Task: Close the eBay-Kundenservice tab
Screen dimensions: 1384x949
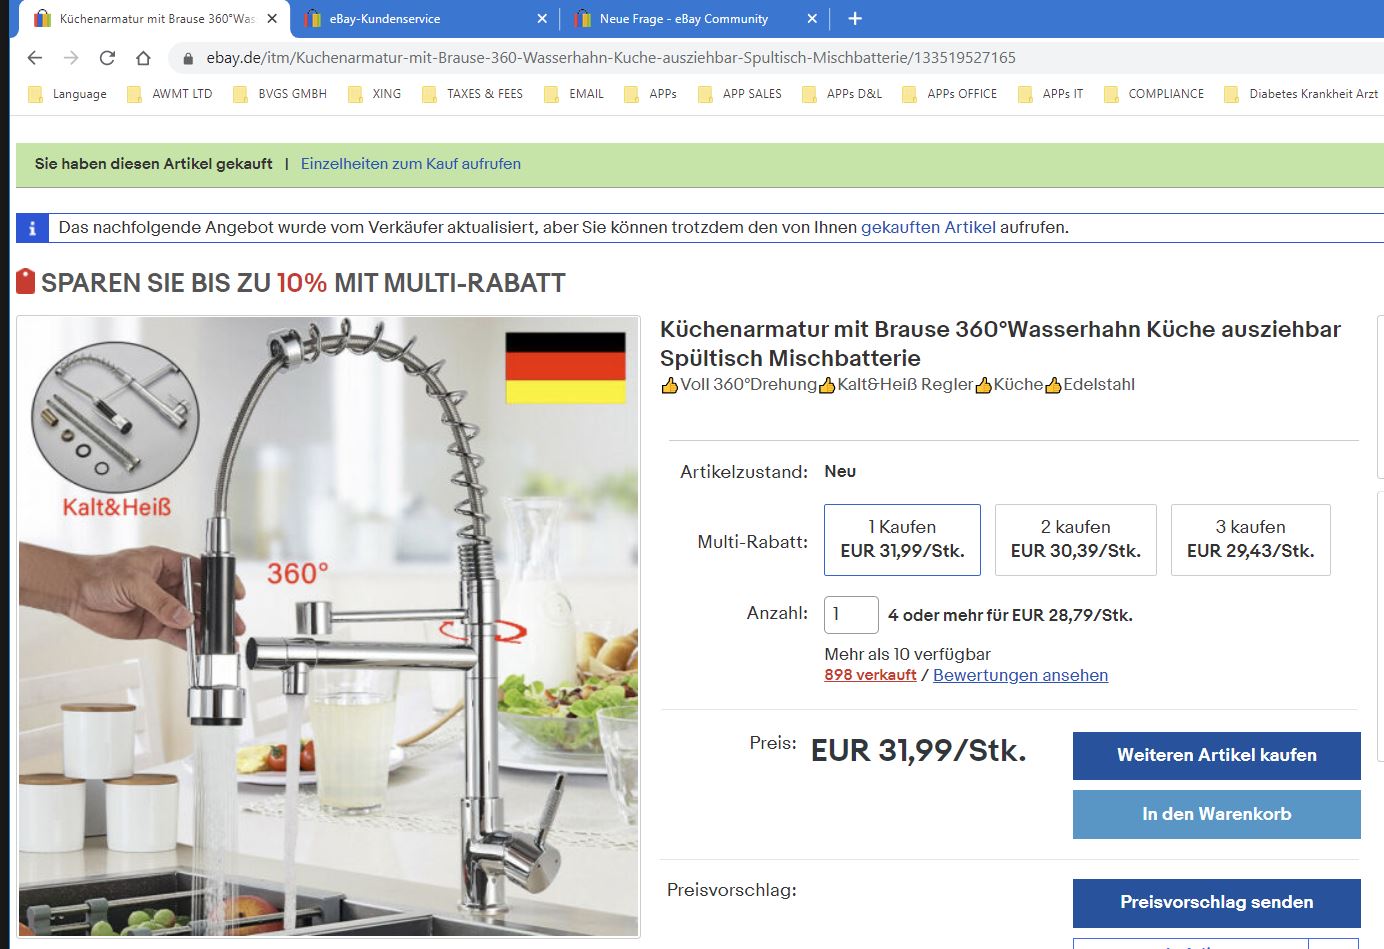Action: click(x=542, y=18)
